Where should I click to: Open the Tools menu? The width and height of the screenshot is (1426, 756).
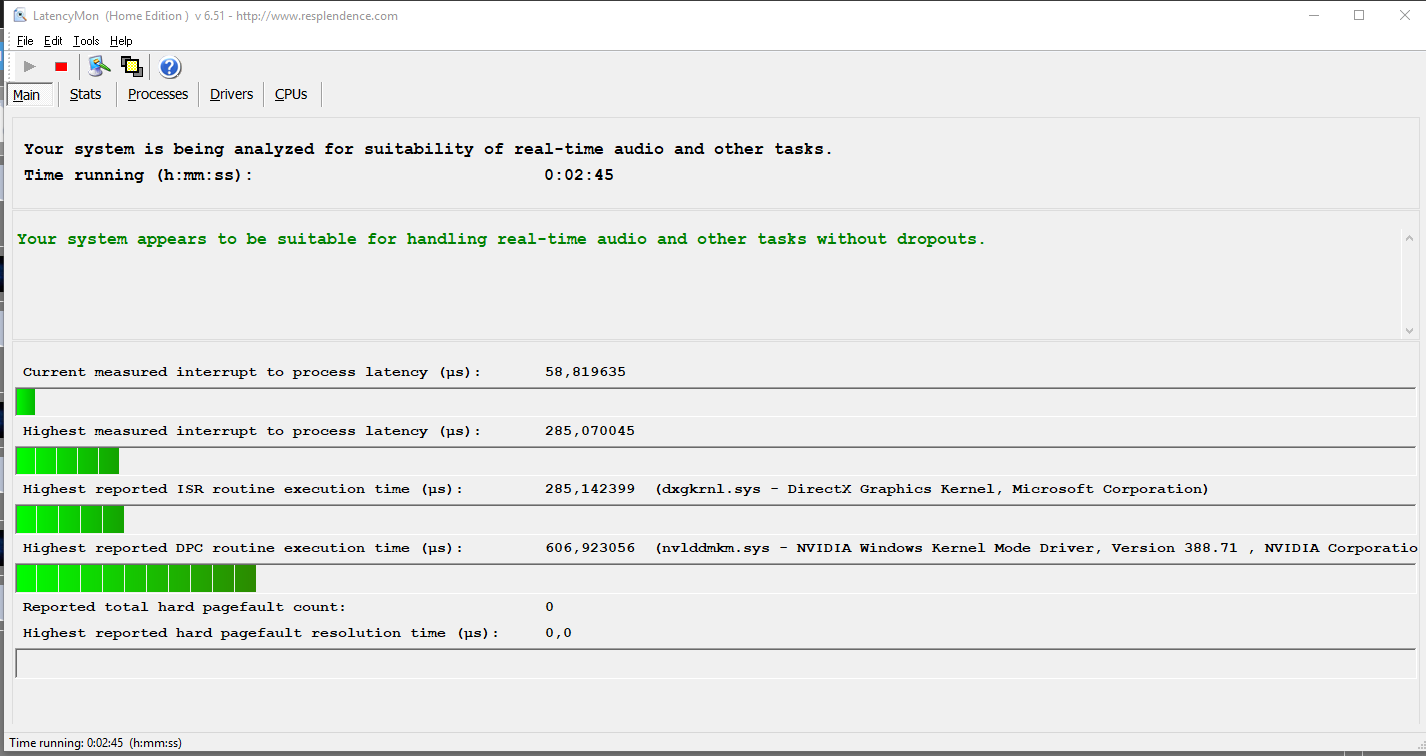(x=86, y=41)
